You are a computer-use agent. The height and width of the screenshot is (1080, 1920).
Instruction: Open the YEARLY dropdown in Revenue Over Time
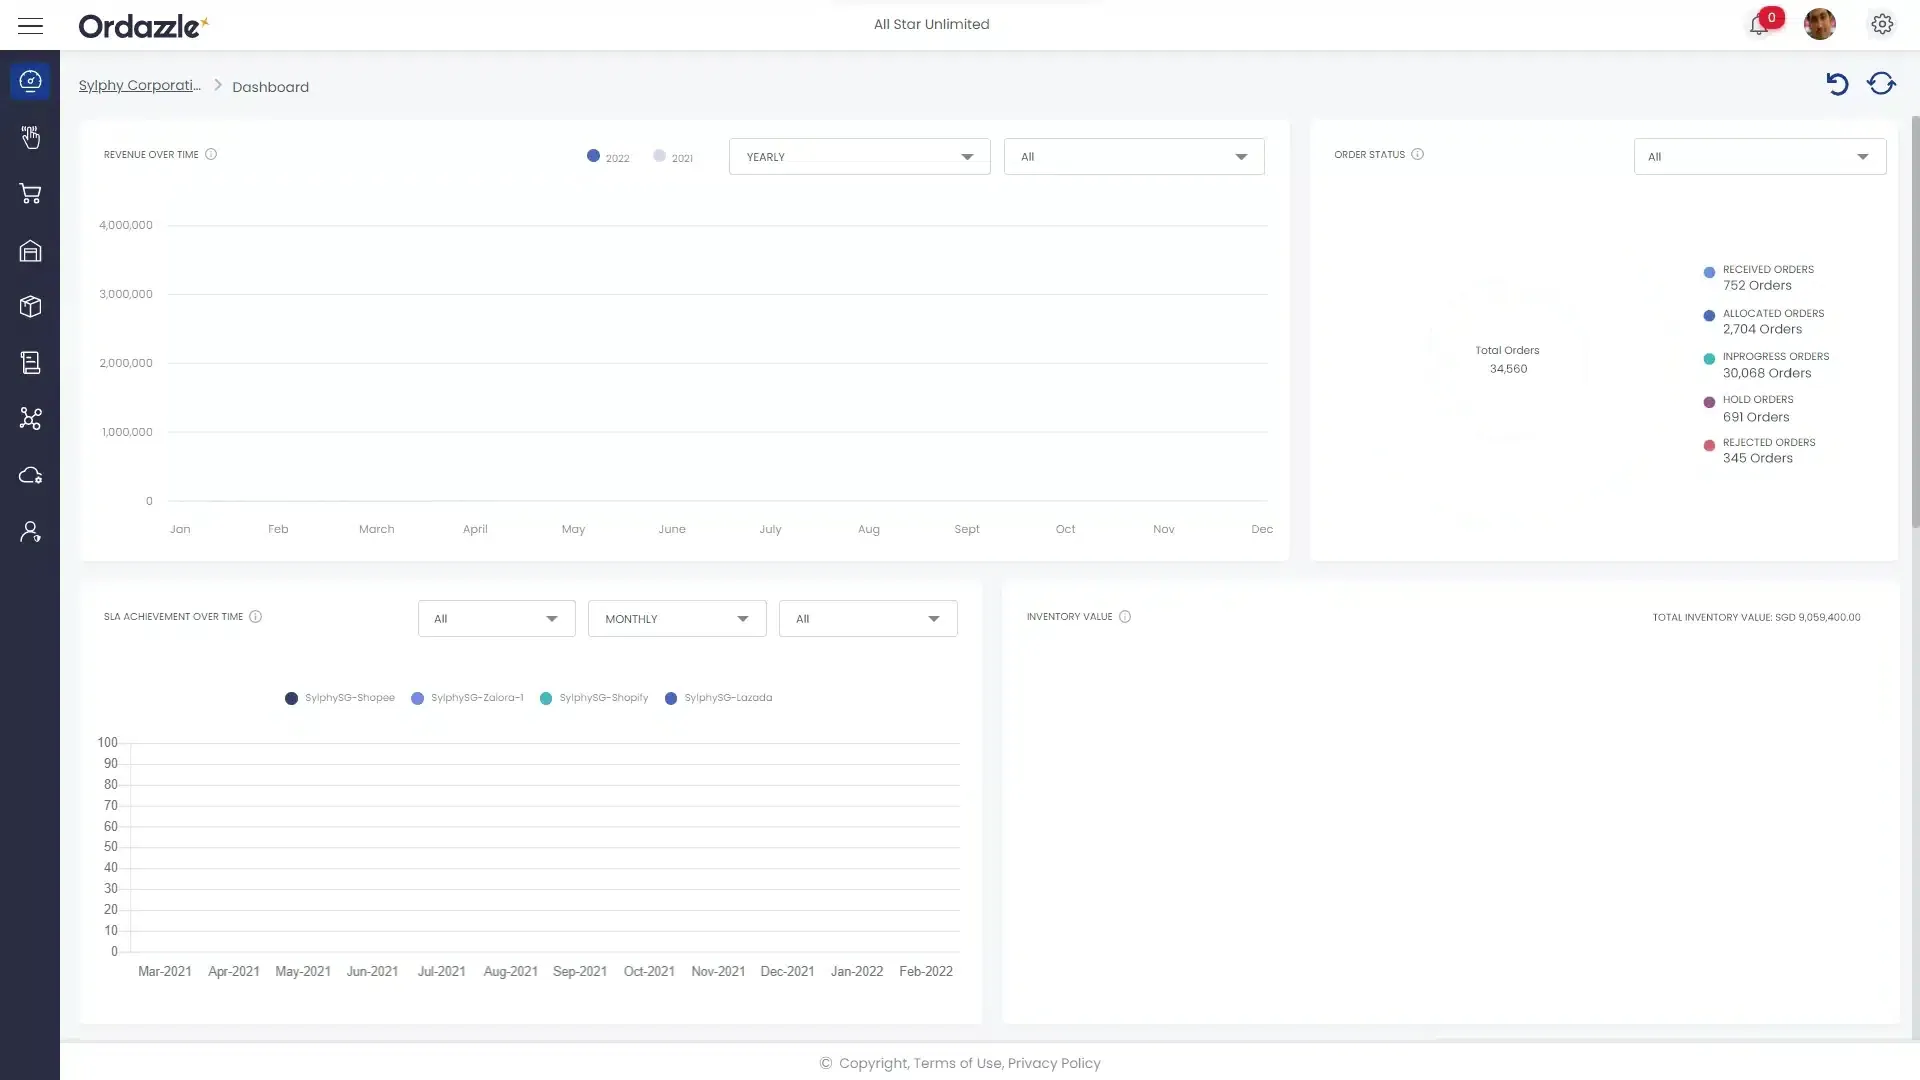click(x=859, y=156)
